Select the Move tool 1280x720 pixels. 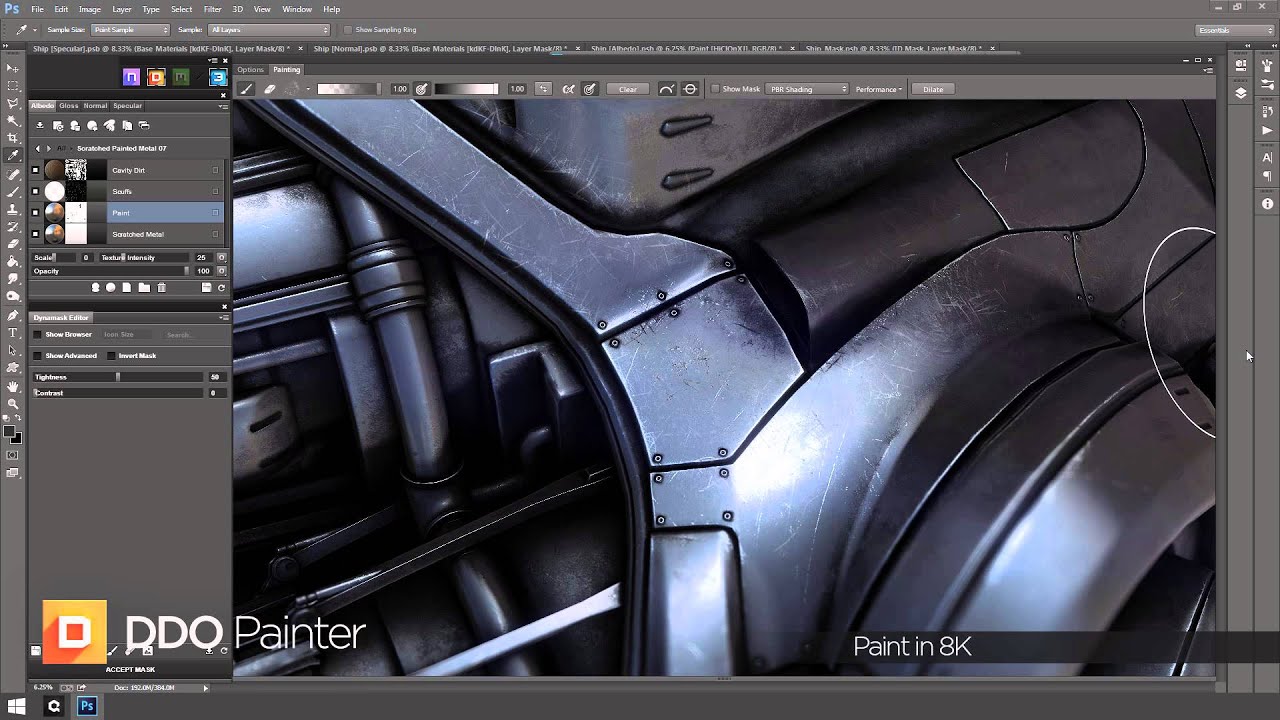tap(13, 68)
